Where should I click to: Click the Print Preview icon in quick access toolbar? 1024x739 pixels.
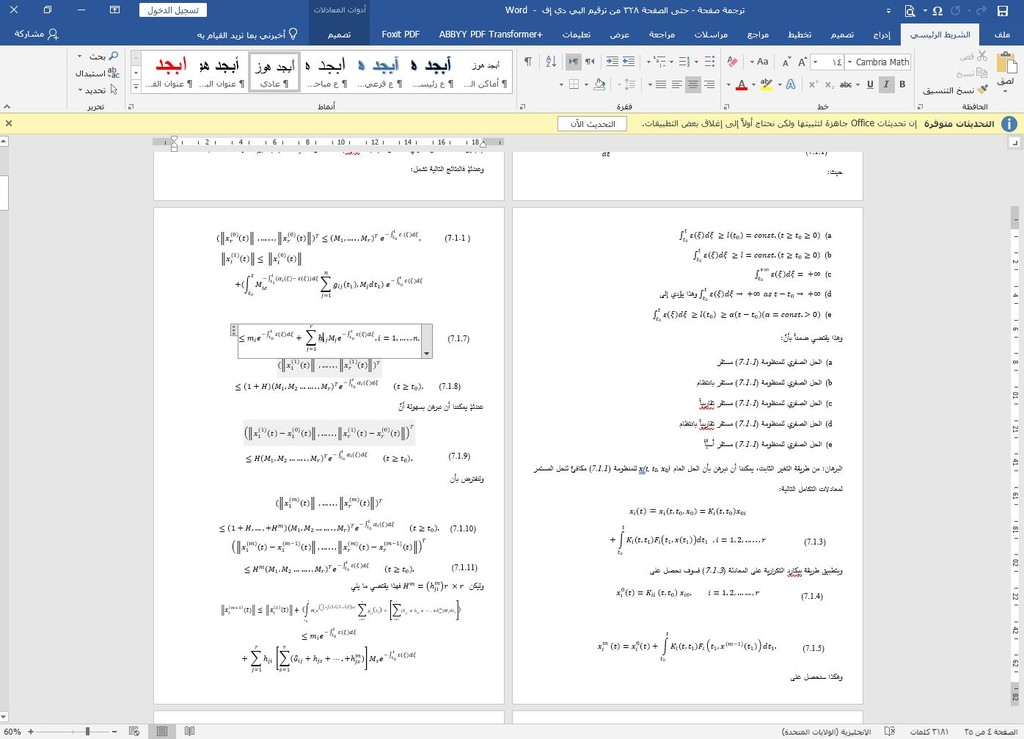click(x=910, y=10)
